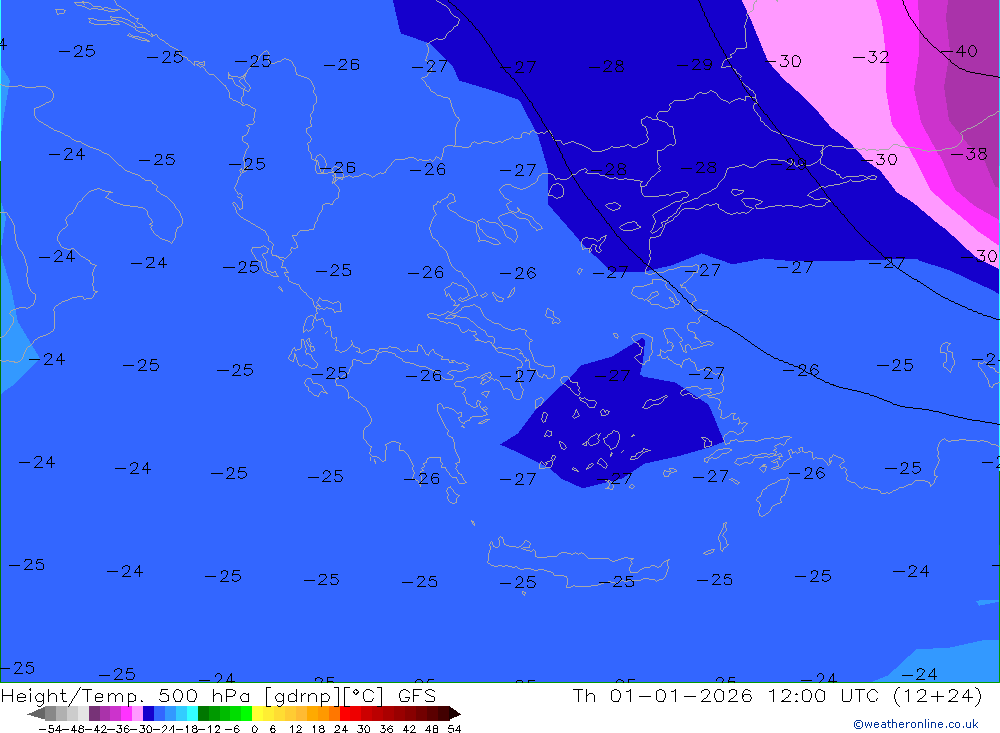Click the "01-01-2026" forecast date text
The height and width of the screenshot is (733, 1000).
click(x=680, y=695)
